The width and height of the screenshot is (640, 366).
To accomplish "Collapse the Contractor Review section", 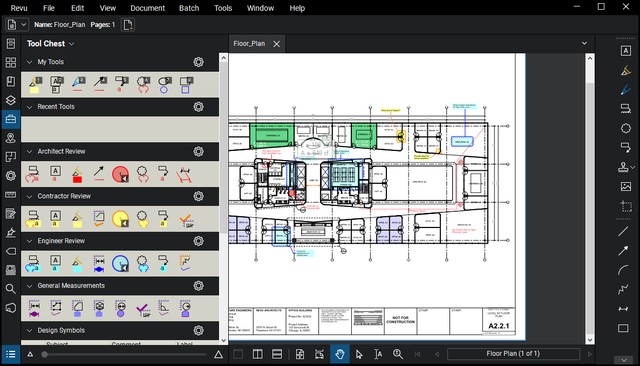I will (29, 196).
